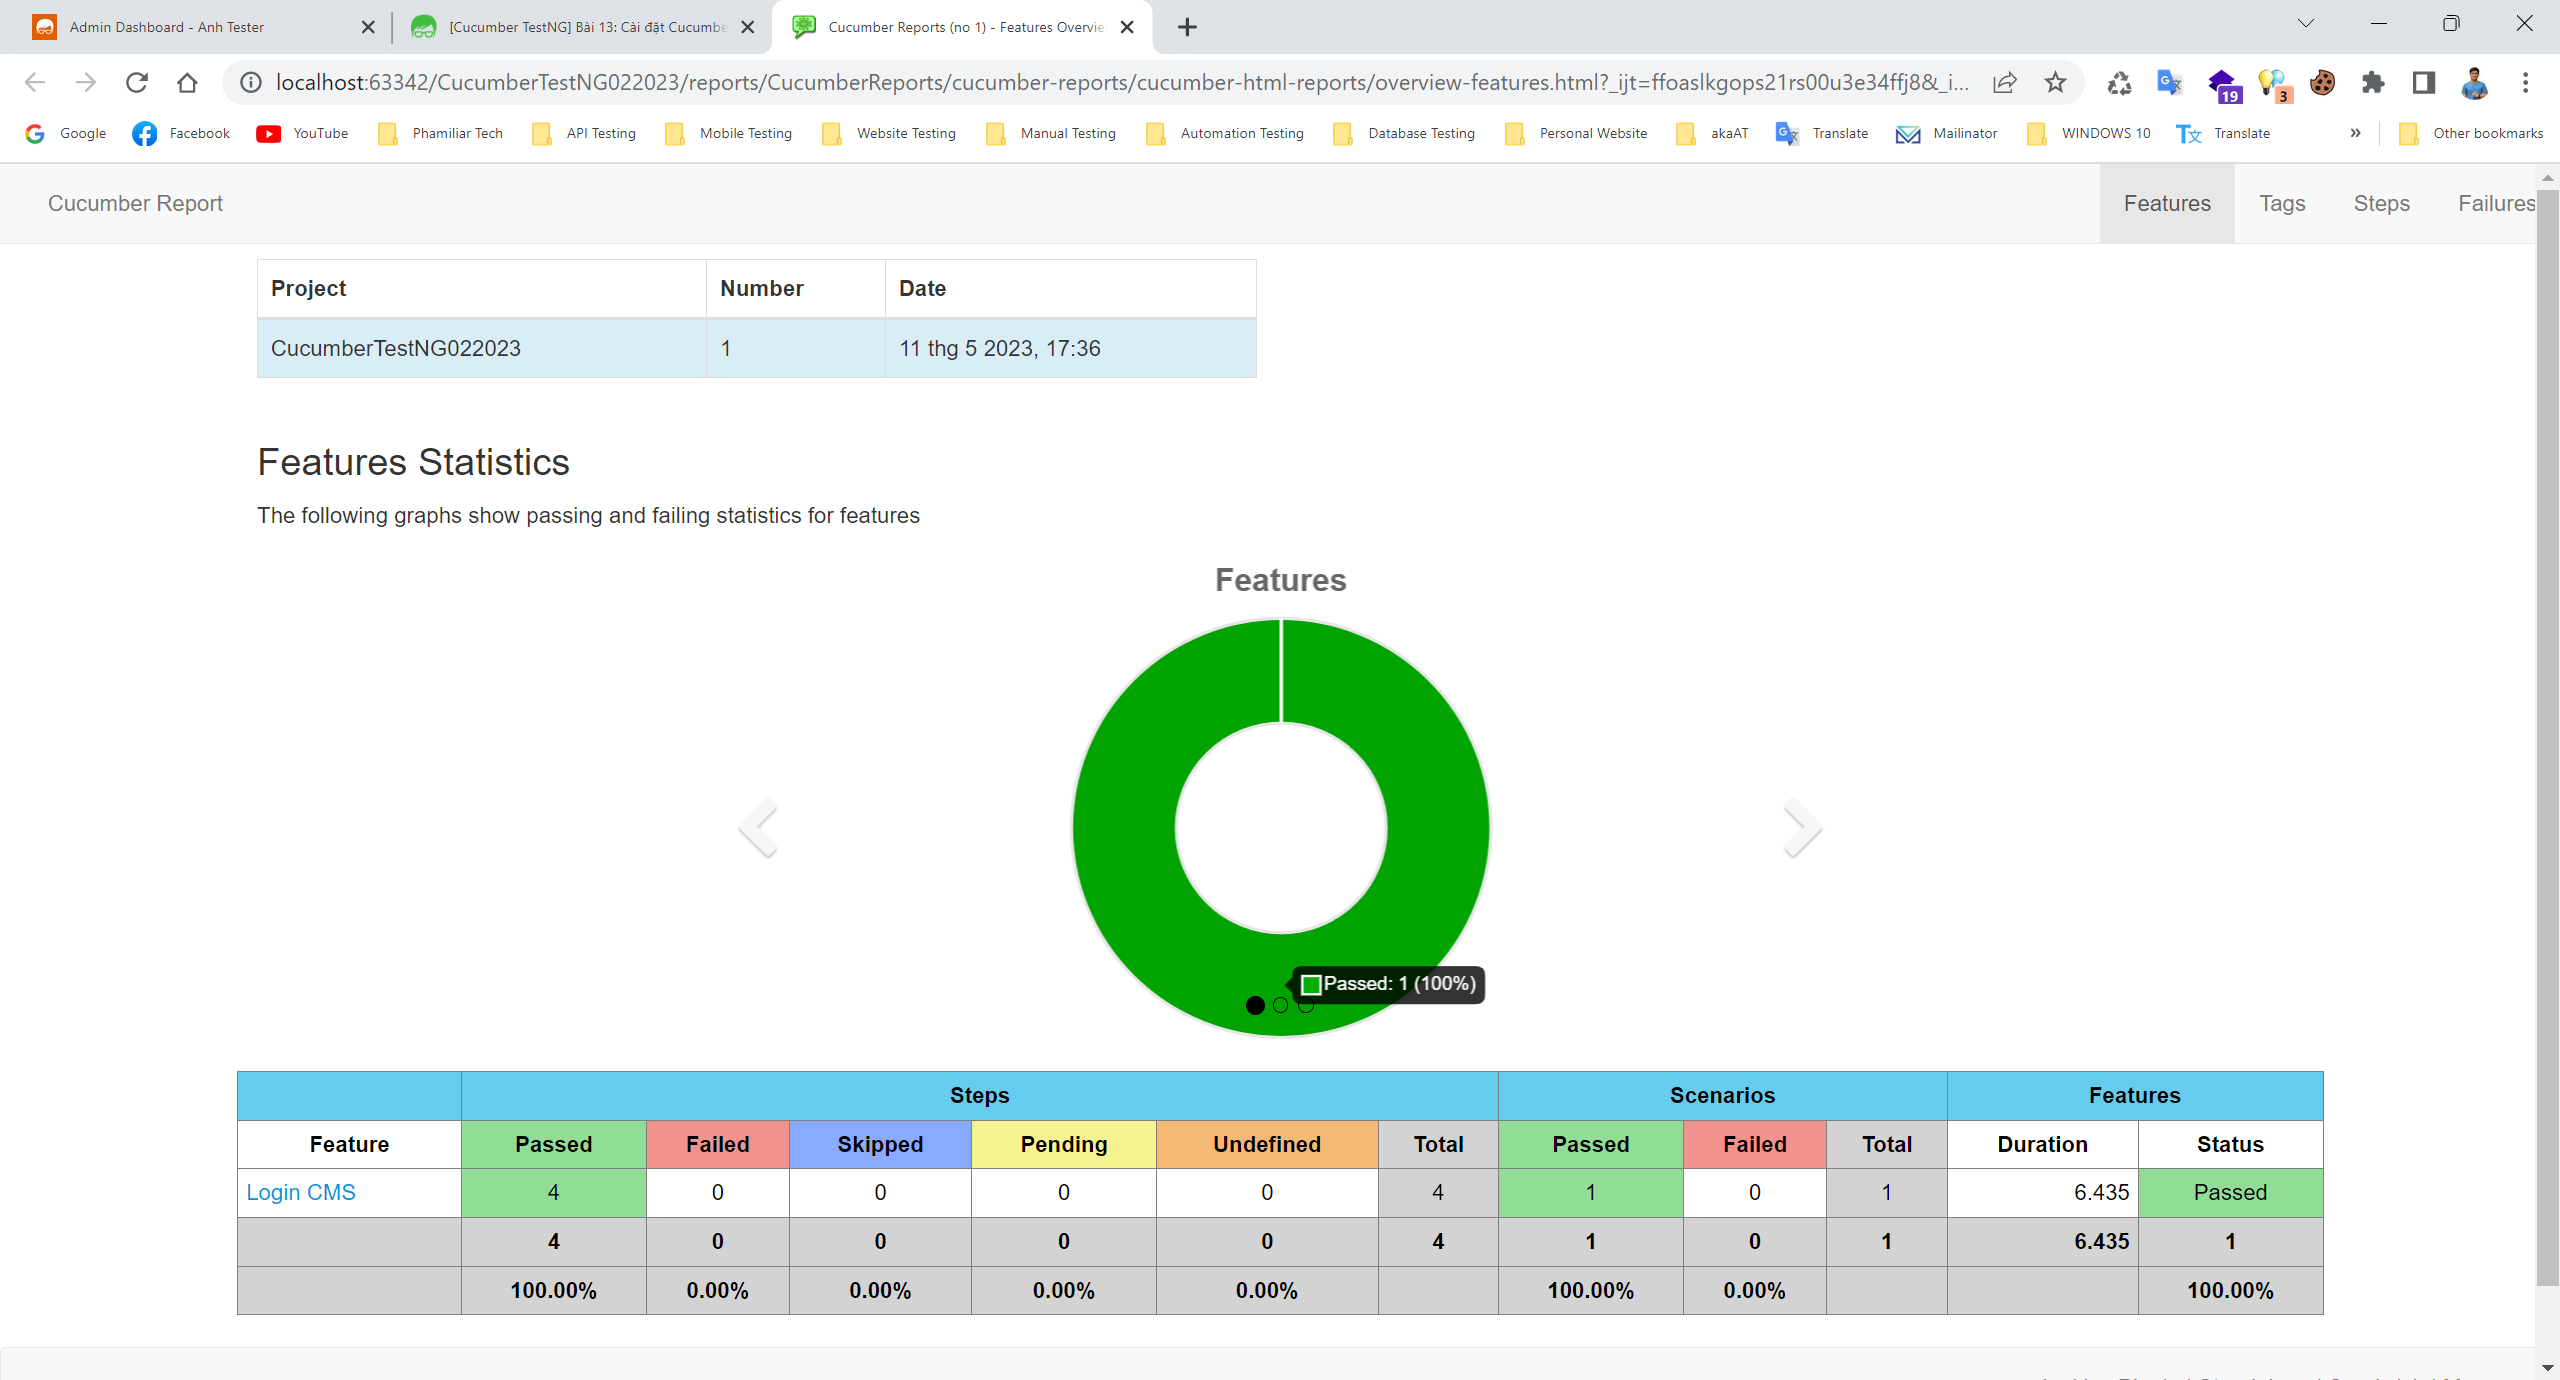This screenshot has height=1380, width=2560.
Task: Click the green Passed status cell
Action: (x=2230, y=1192)
